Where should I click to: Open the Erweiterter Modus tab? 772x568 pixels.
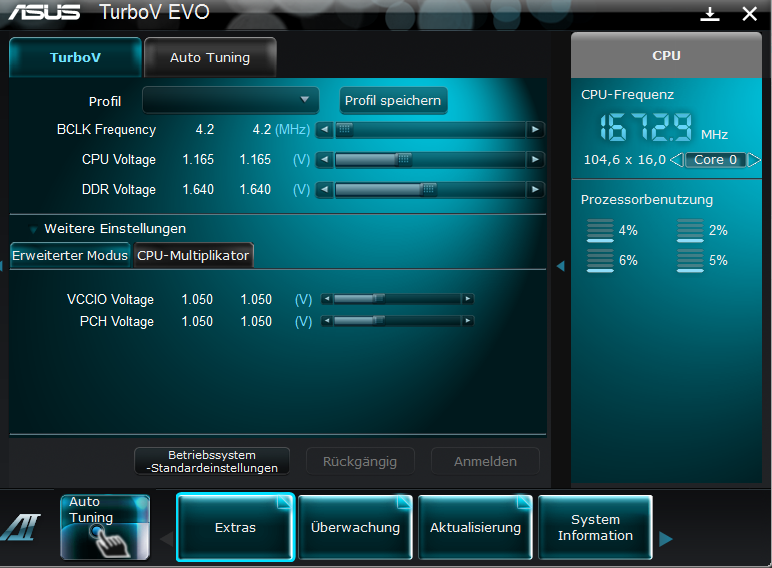point(70,255)
